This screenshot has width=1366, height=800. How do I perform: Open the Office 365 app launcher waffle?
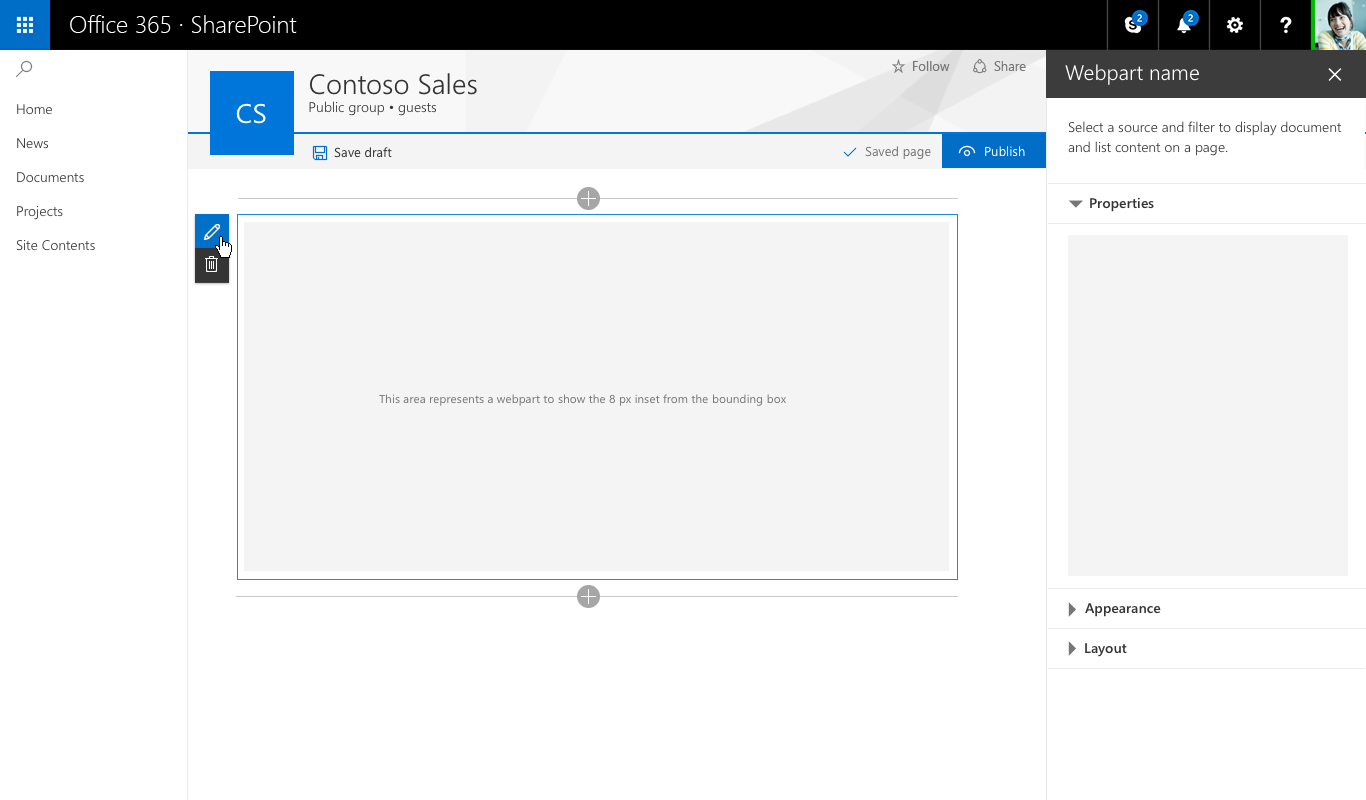25,25
